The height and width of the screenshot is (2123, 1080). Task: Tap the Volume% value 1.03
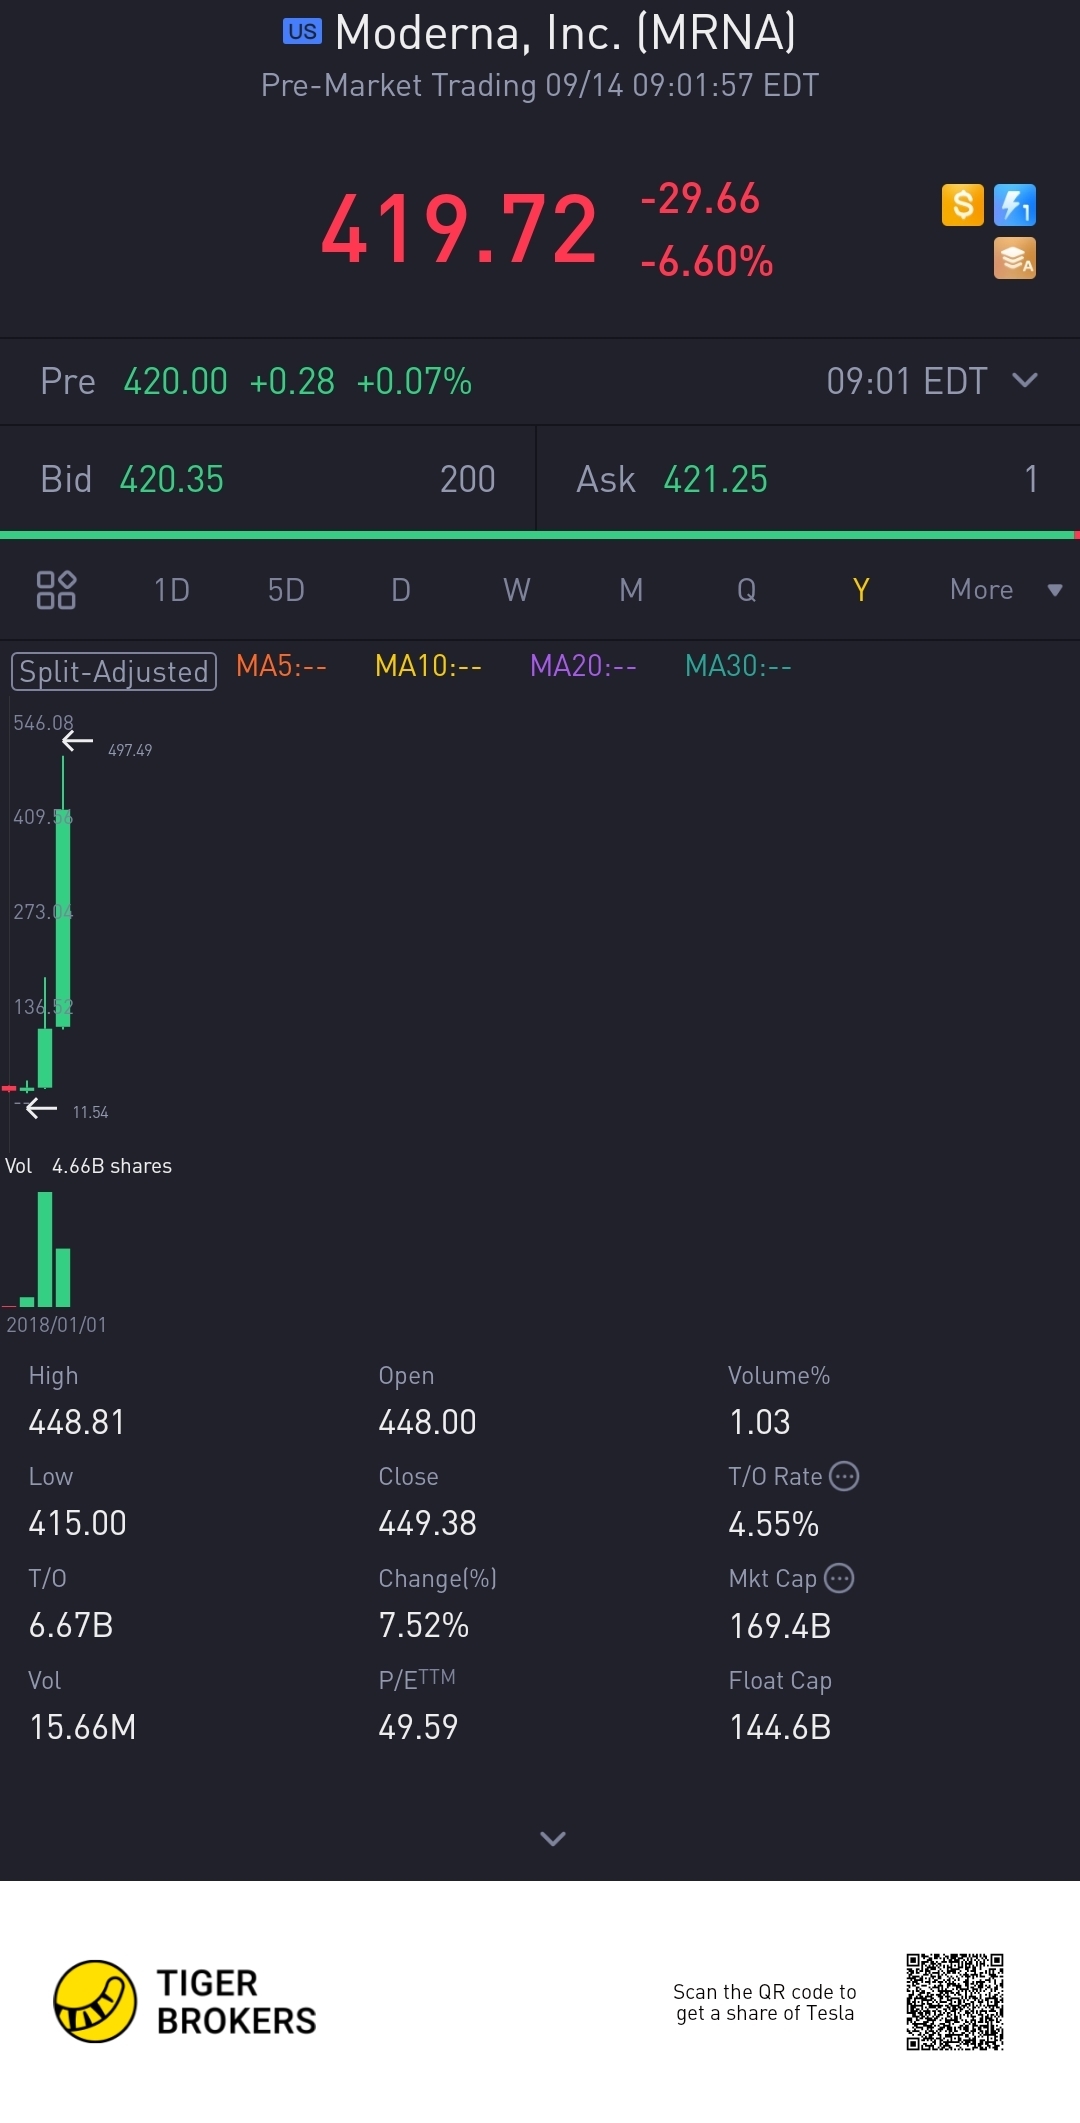pos(760,1422)
